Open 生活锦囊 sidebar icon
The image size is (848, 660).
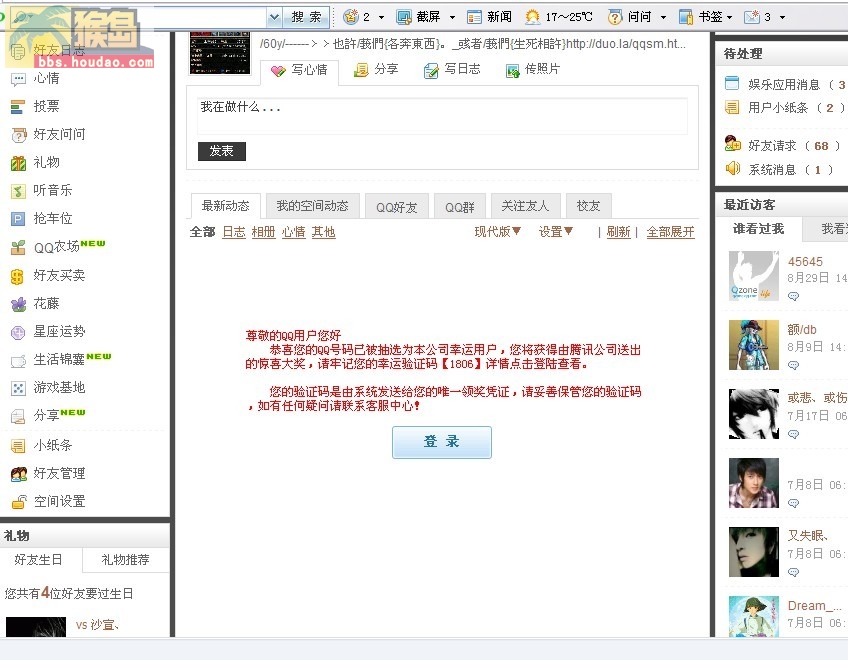click(18, 361)
